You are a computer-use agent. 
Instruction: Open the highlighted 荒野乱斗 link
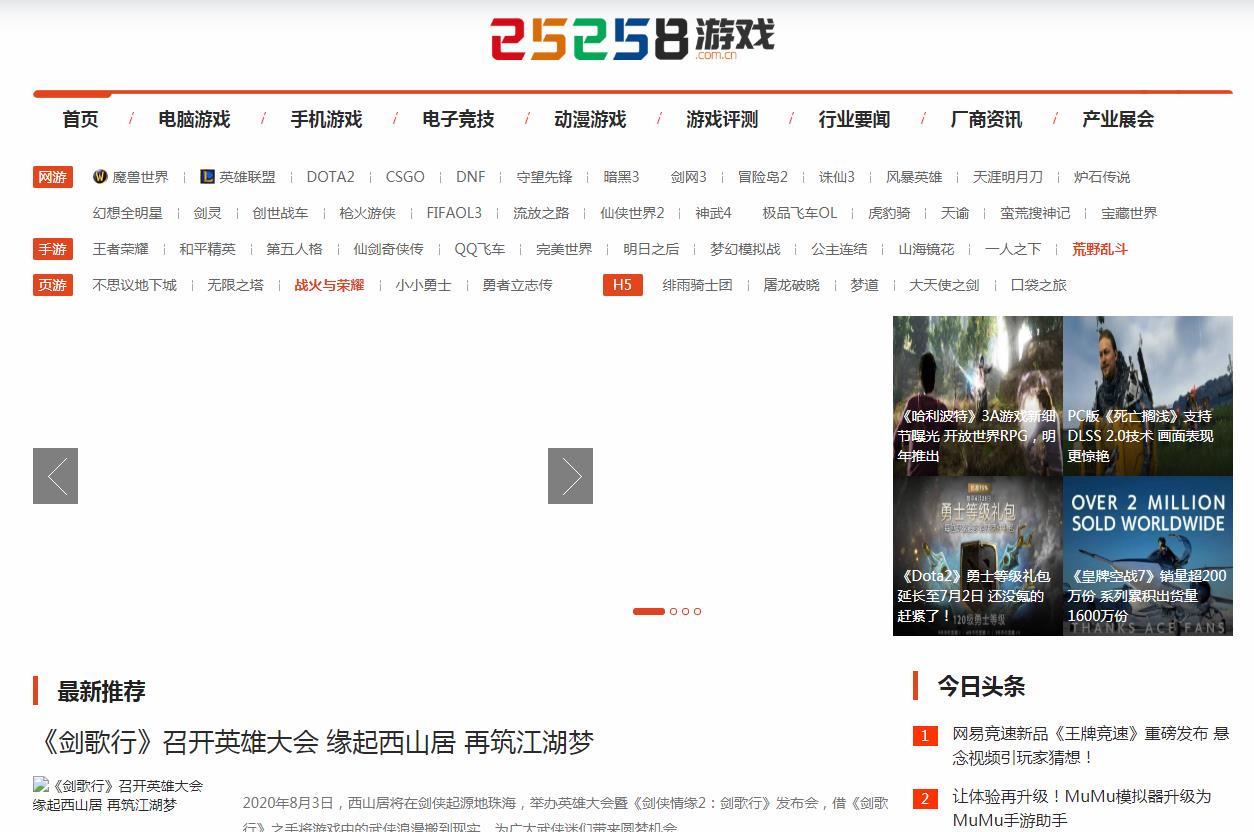pyautogui.click(x=1100, y=249)
